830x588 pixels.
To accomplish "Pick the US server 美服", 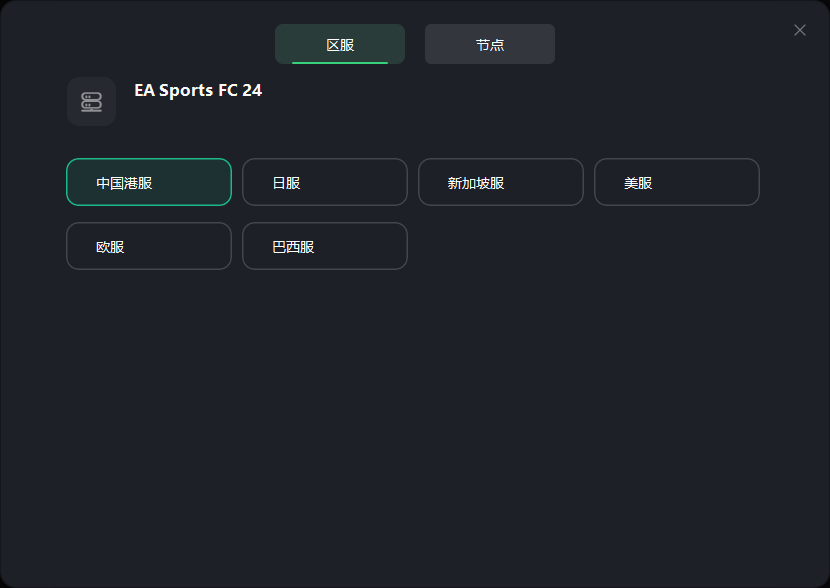I will pos(677,182).
